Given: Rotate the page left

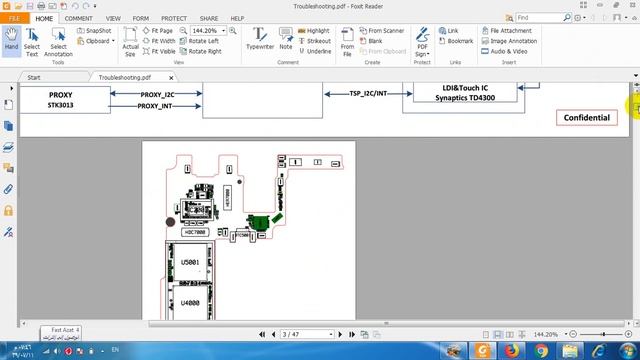Looking at the screenshot, I should click(x=200, y=41).
